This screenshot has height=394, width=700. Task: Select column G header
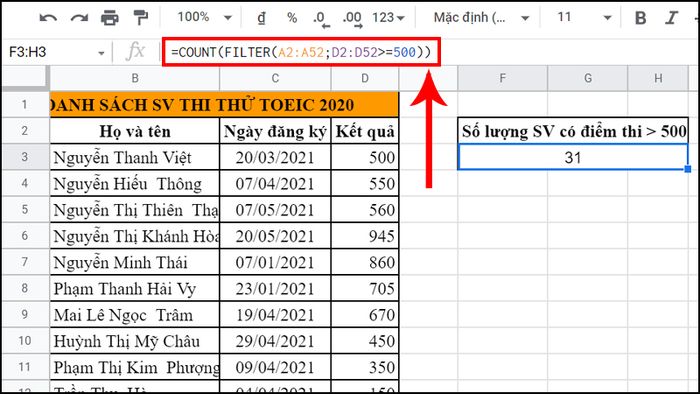pos(588,79)
